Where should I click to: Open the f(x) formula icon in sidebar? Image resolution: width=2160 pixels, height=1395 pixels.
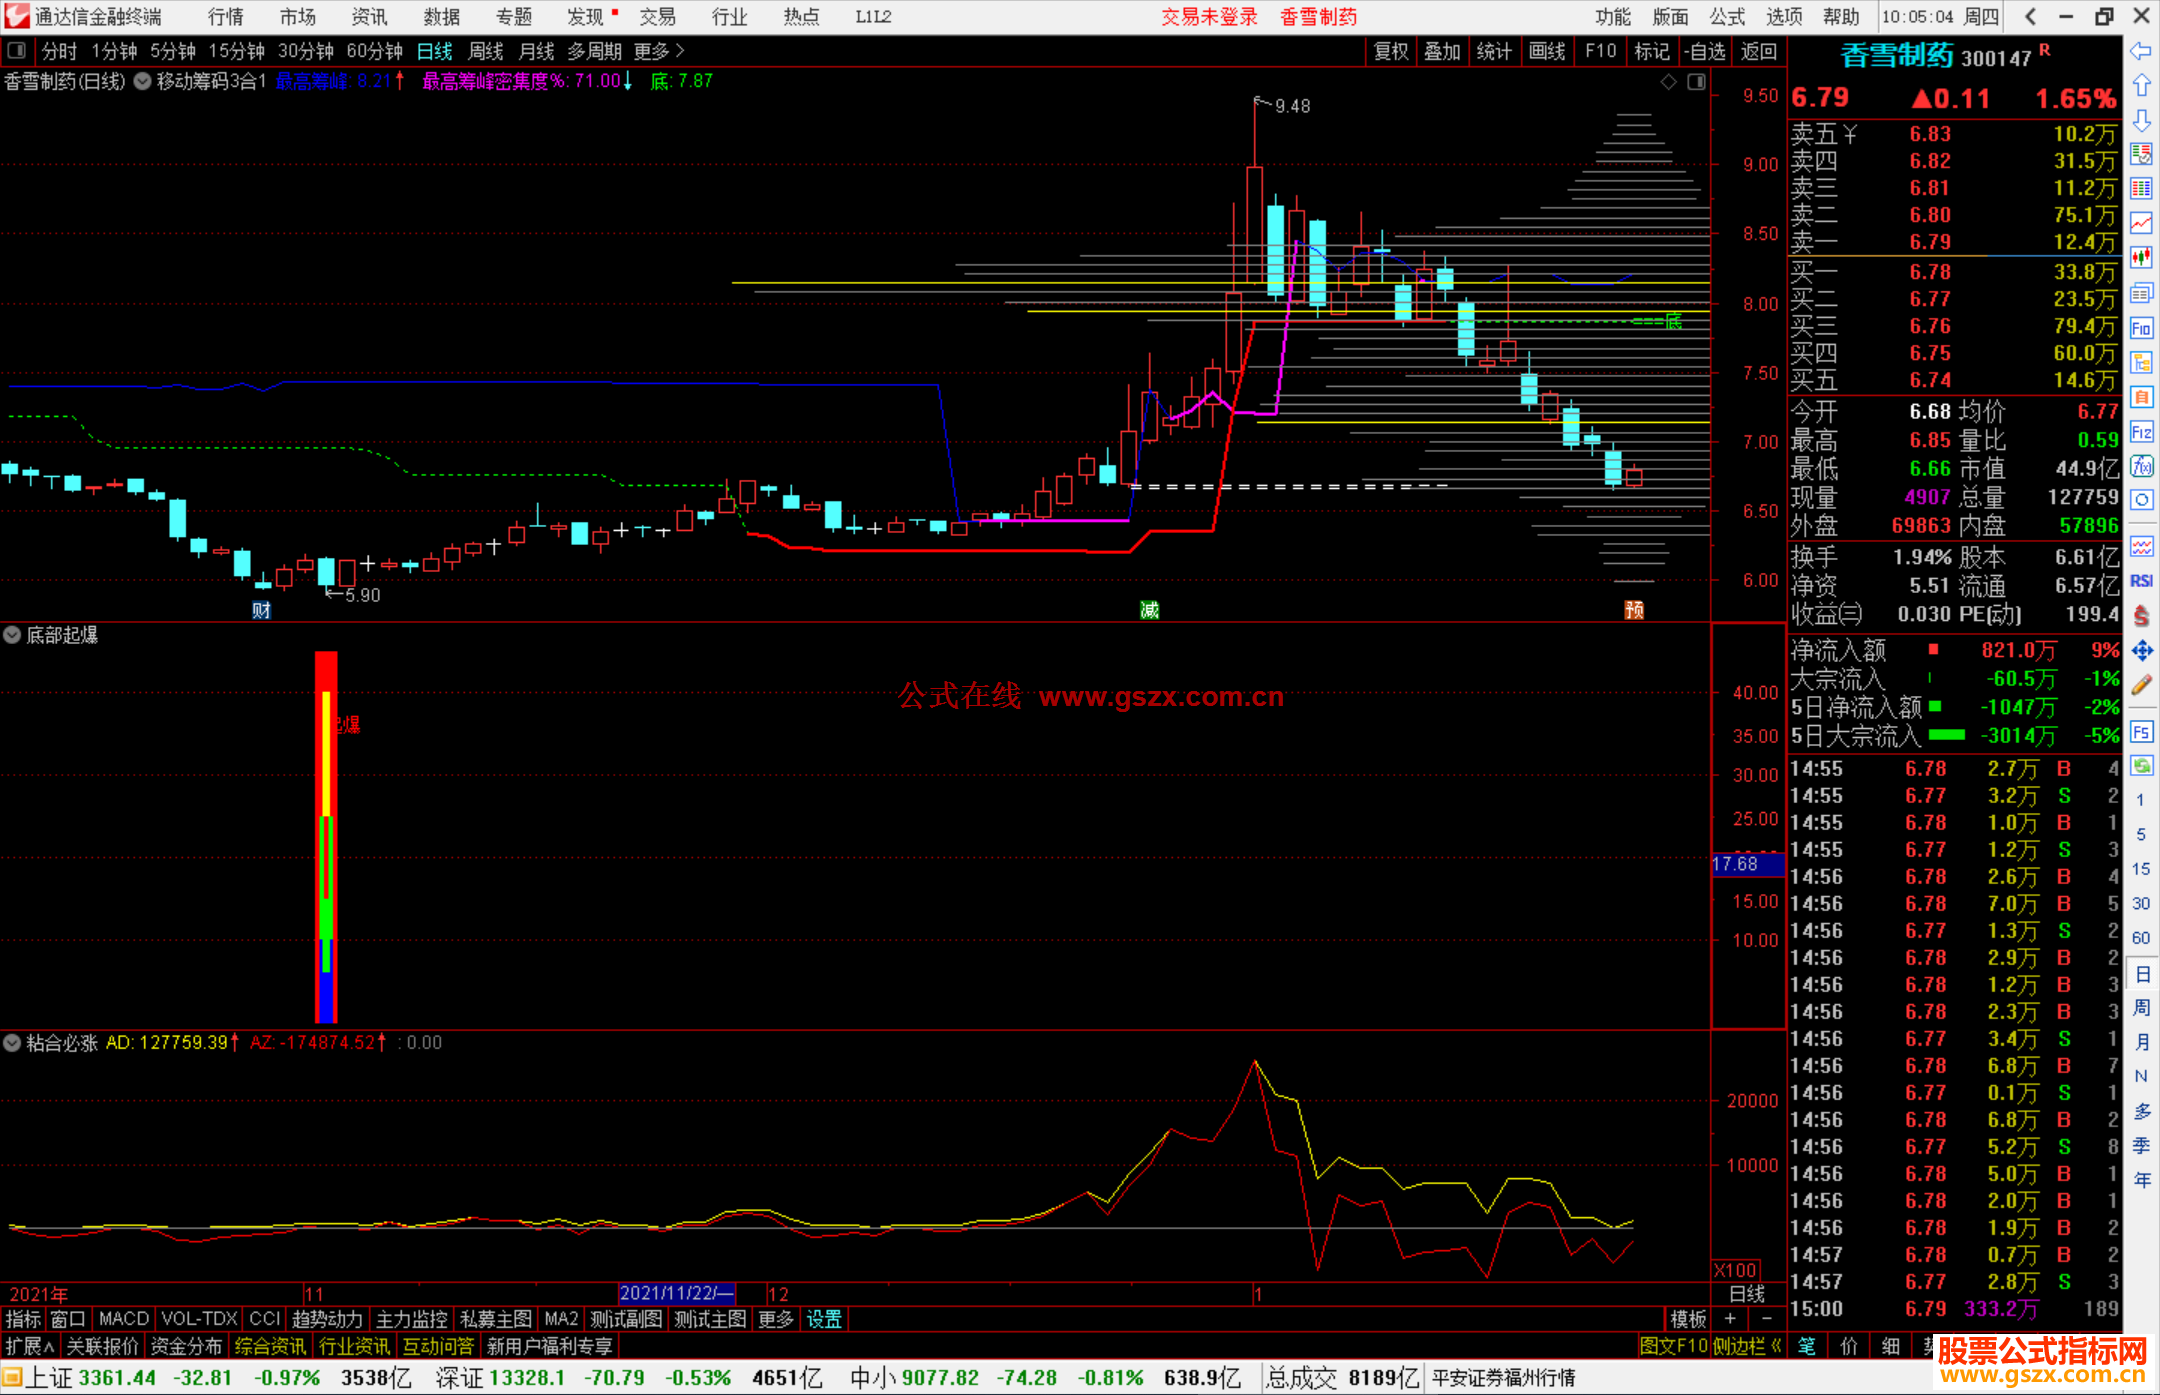pyautogui.click(x=2141, y=466)
